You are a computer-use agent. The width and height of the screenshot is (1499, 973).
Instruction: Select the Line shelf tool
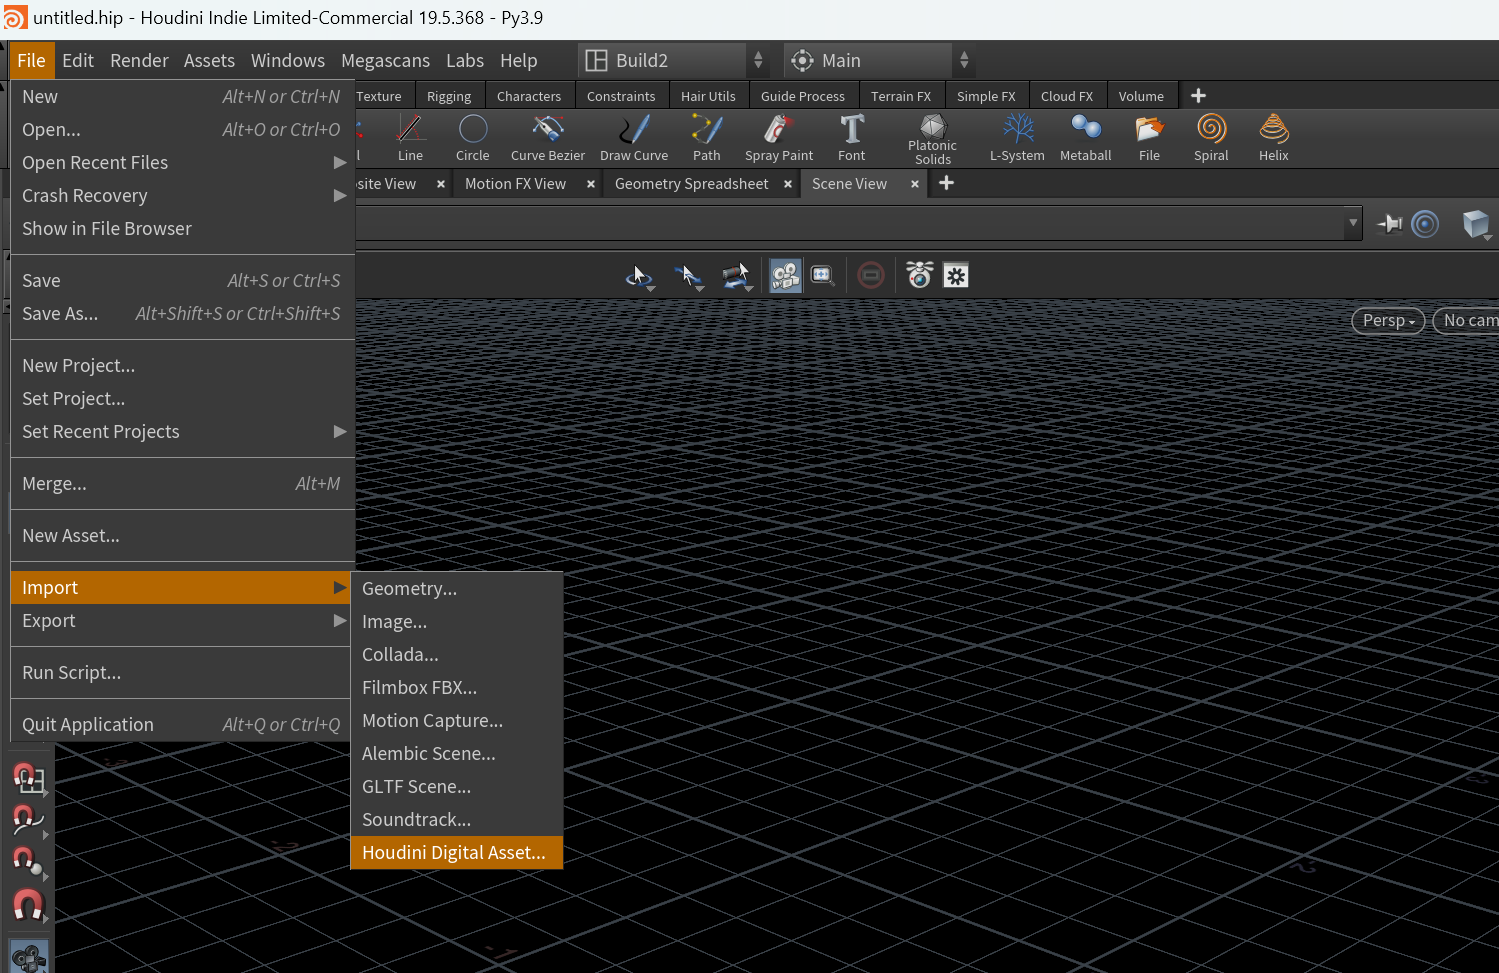point(410,138)
